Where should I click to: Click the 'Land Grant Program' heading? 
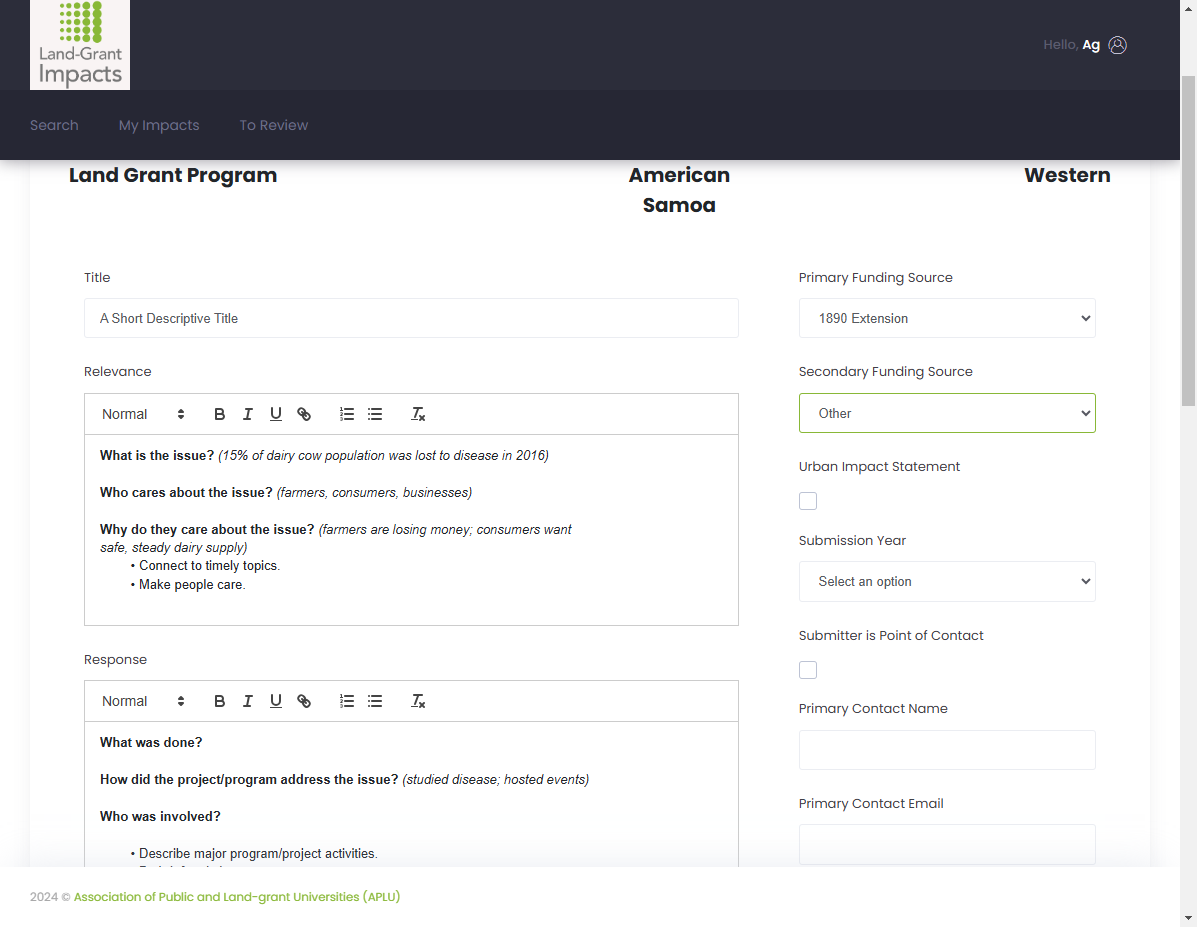click(x=173, y=175)
